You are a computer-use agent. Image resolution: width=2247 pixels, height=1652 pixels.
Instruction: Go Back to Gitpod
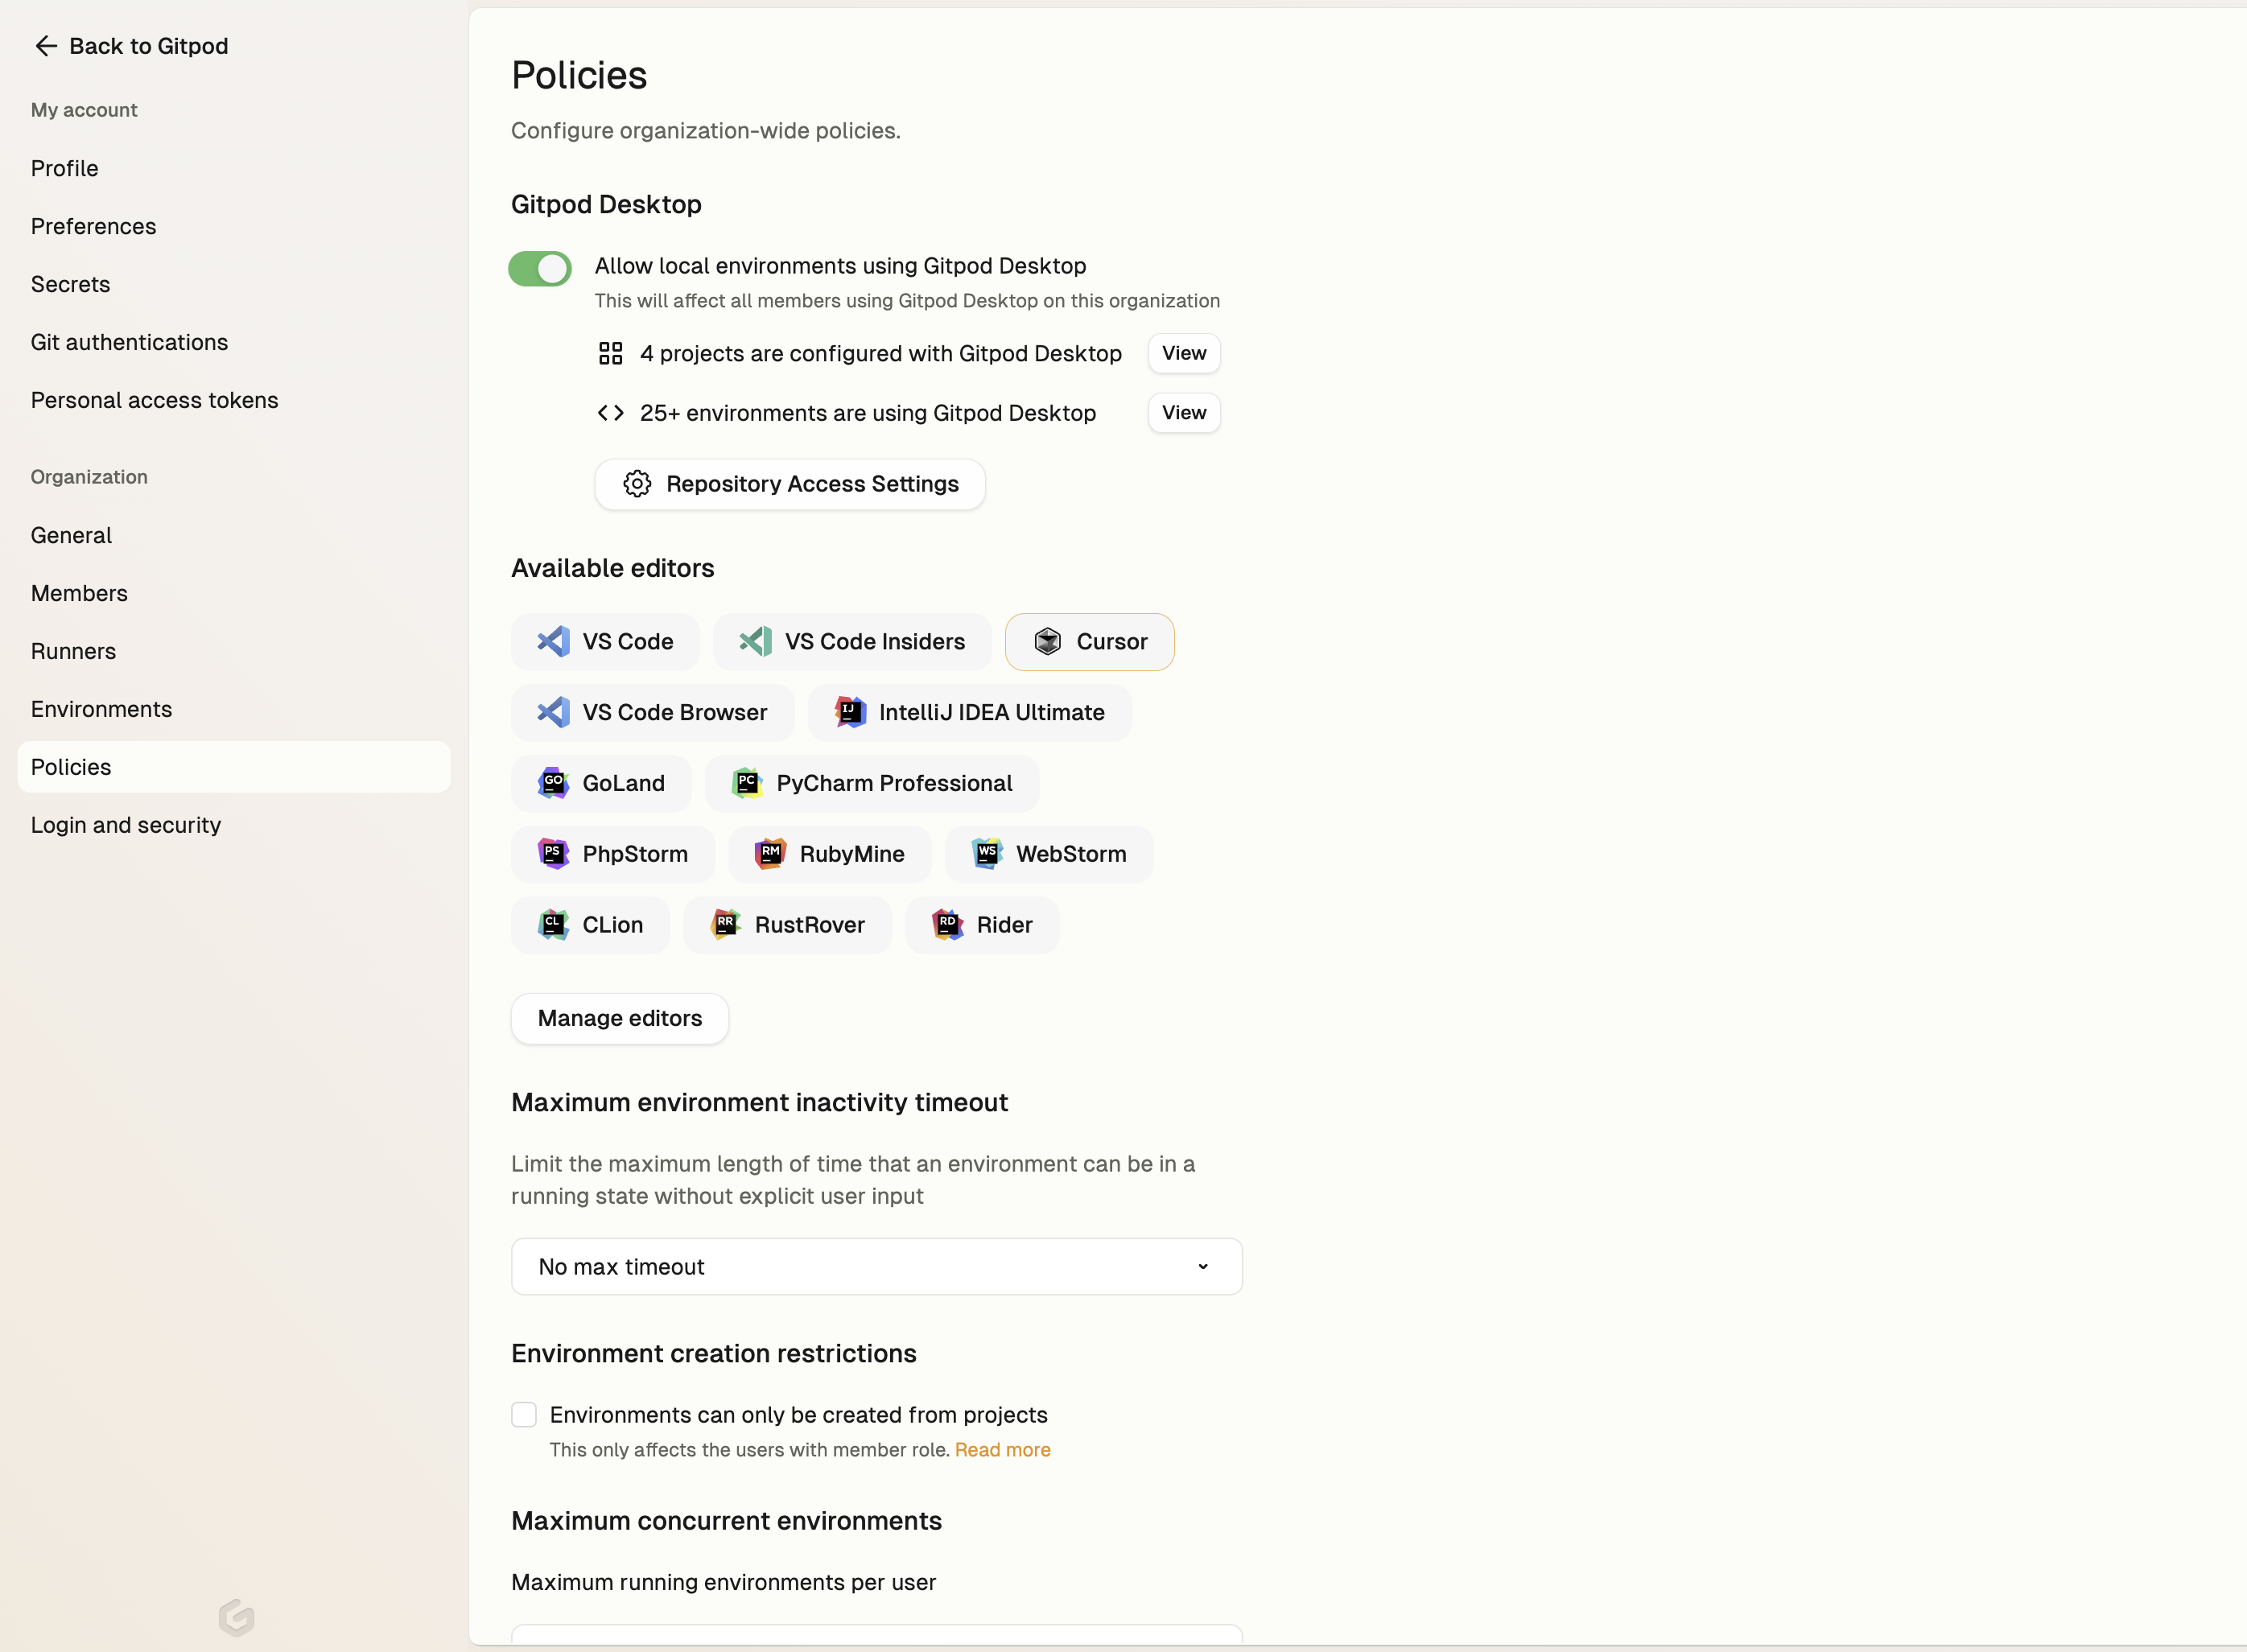[131, 46]
